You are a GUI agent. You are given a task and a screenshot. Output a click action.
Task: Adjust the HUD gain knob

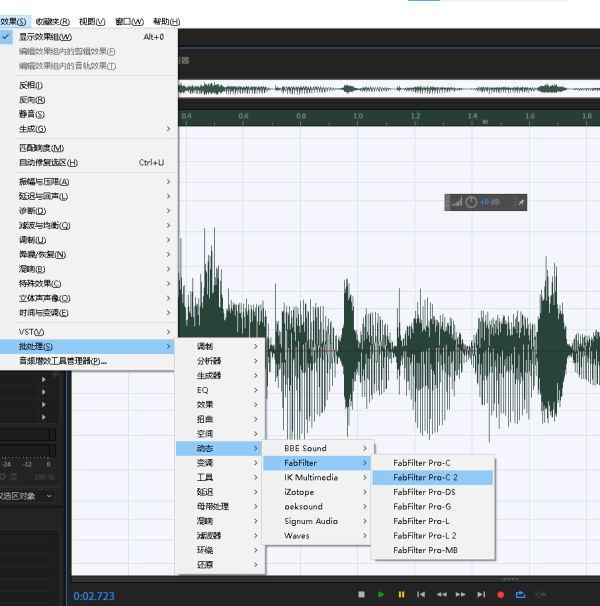(x=471, y=202)
